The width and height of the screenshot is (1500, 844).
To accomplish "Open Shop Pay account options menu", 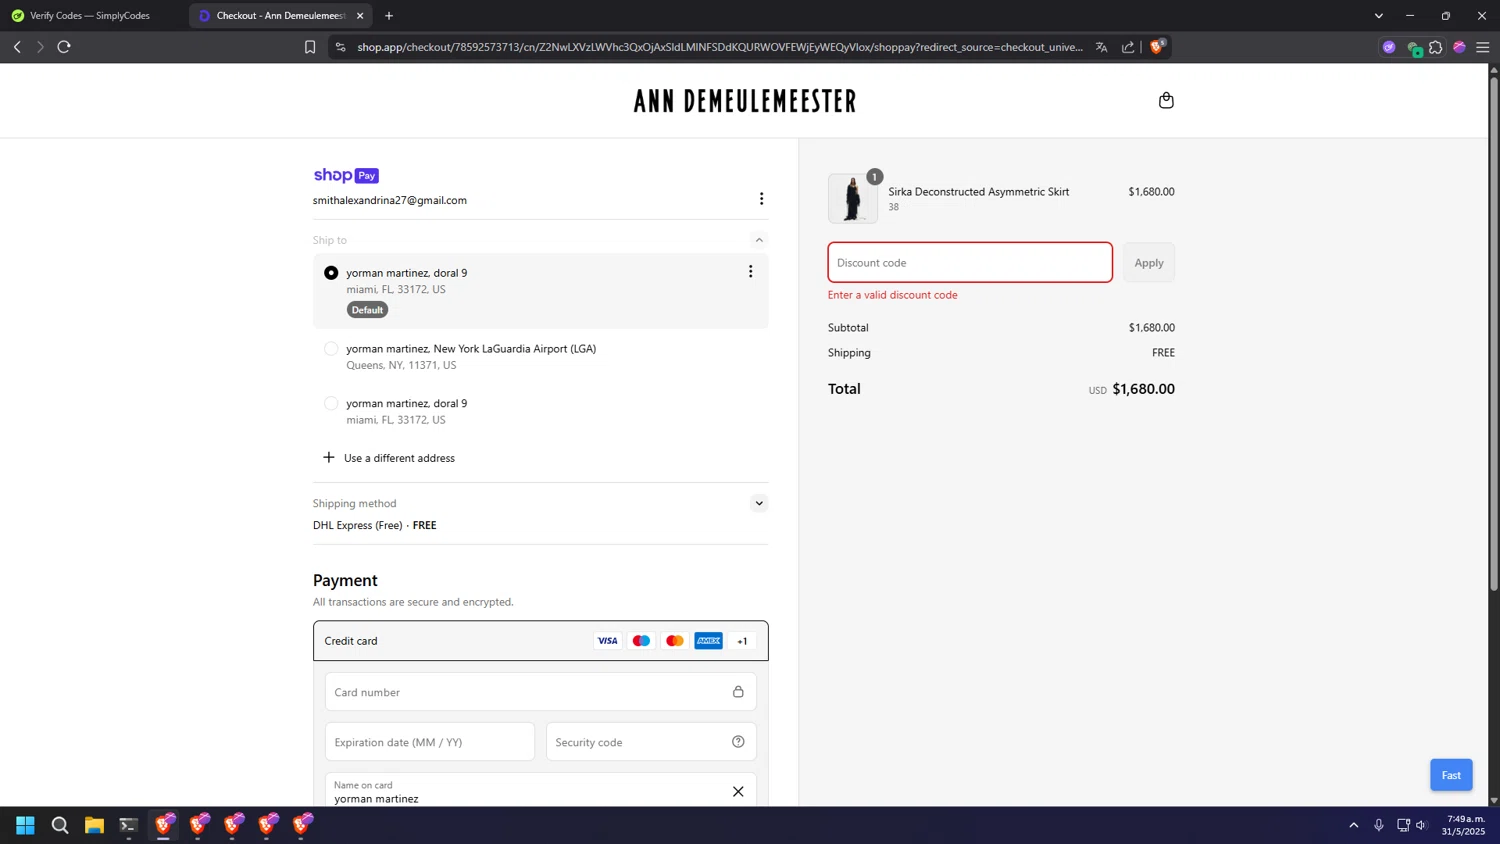I will coord(761,199).
